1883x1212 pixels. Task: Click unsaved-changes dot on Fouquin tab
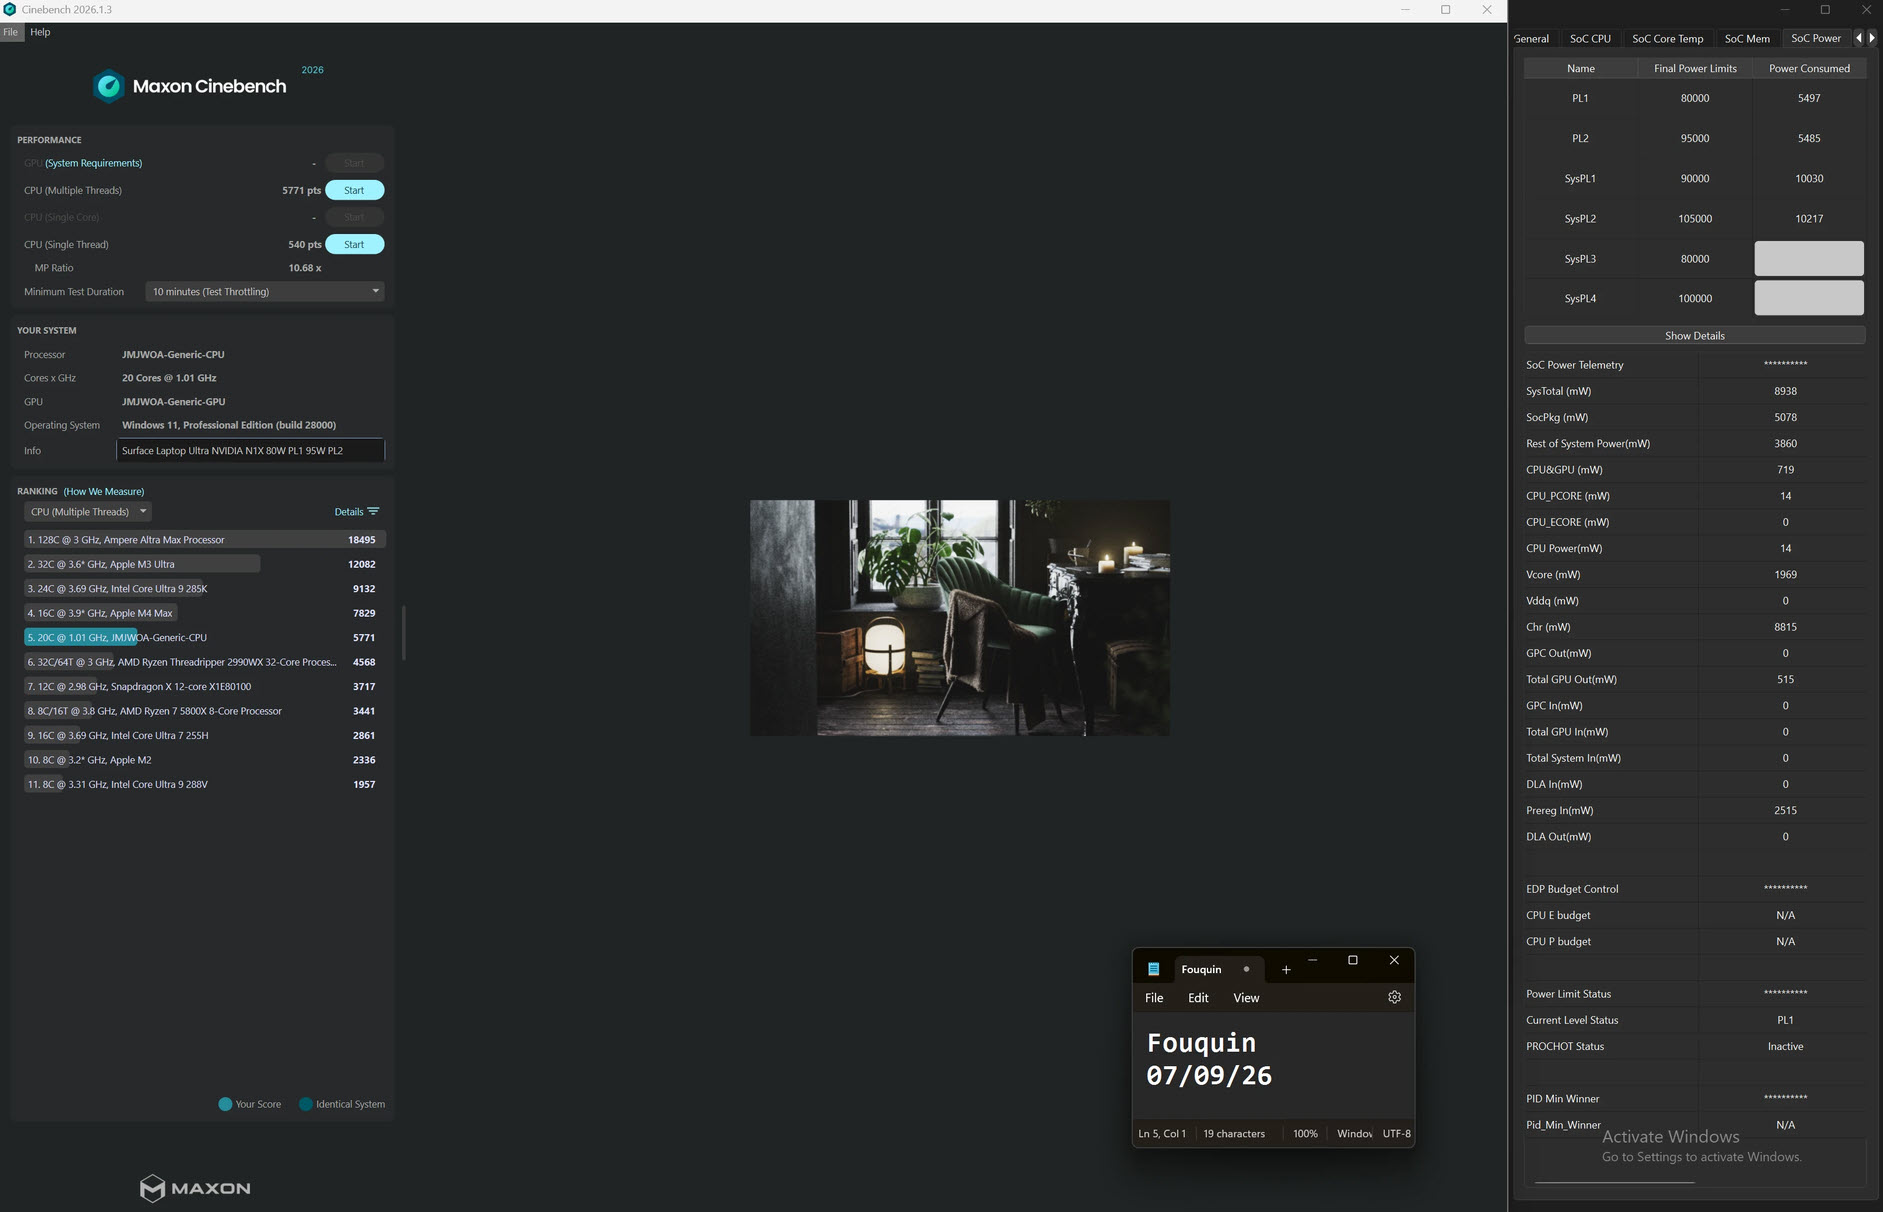[x=1246, y=969]
